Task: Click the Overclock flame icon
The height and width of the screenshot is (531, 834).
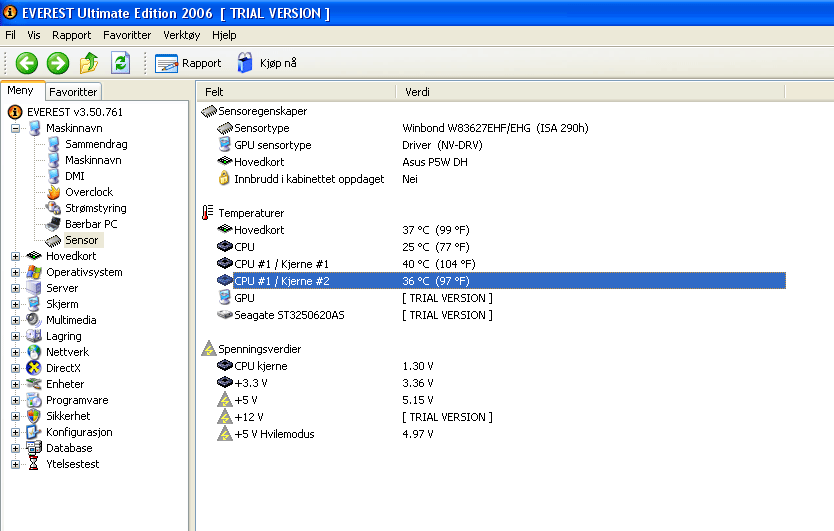Action: pyautogui.click(x=54, y=192)
